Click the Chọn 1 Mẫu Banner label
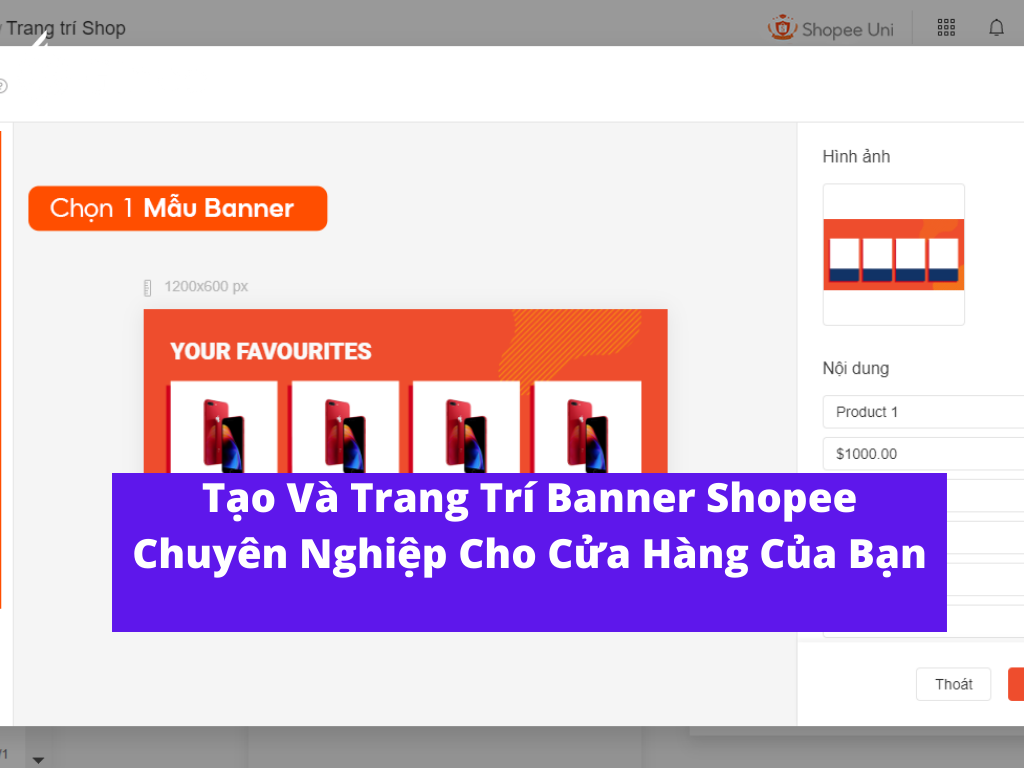Viewport: 1024px width, 768px height. (x=177, y=208)
